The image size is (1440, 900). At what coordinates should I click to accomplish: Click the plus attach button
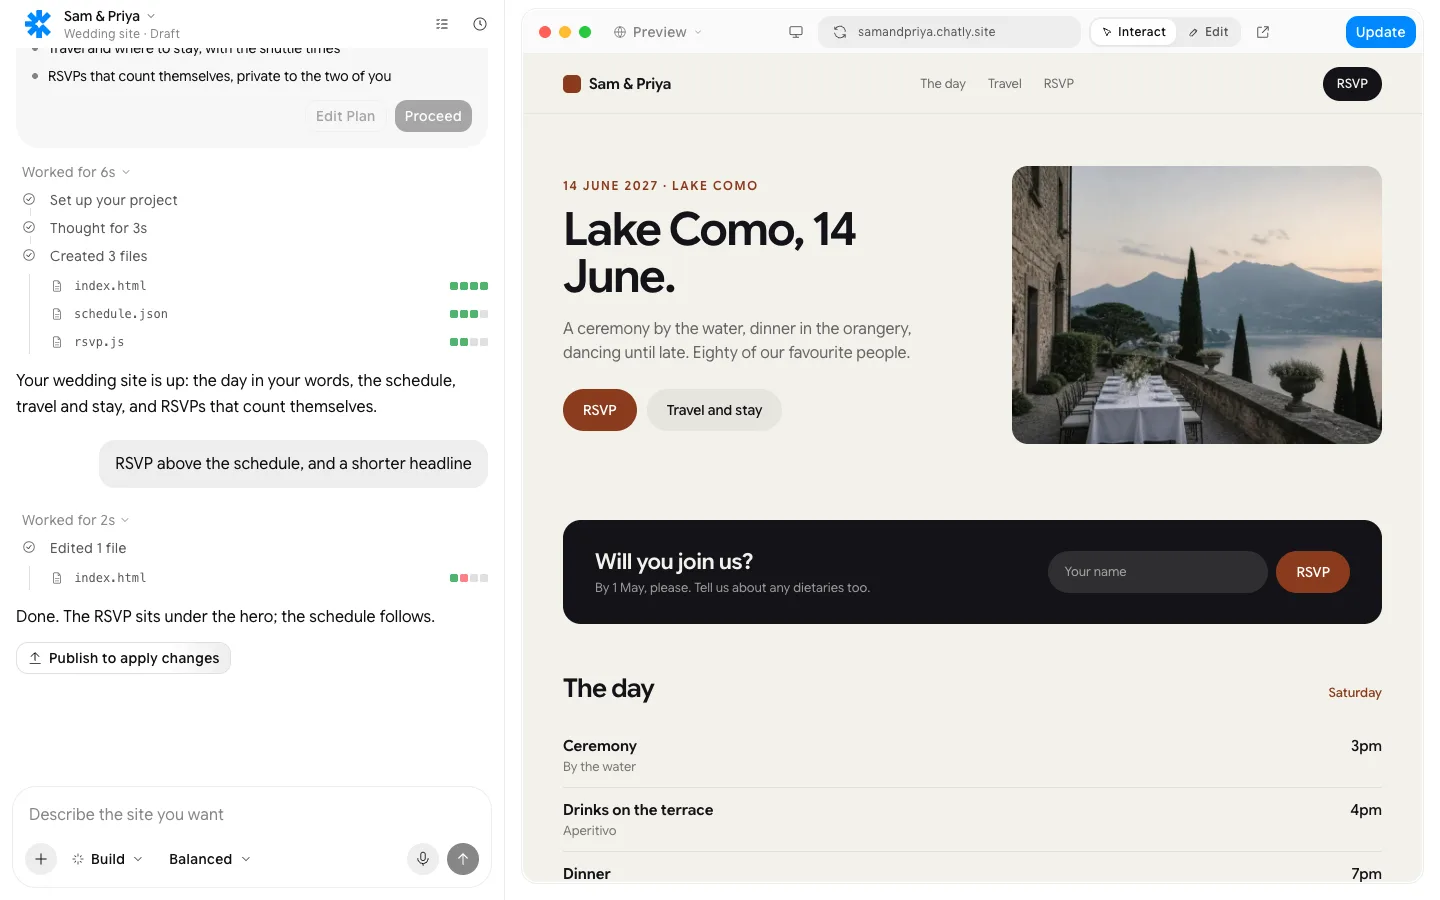click(41, 858)
